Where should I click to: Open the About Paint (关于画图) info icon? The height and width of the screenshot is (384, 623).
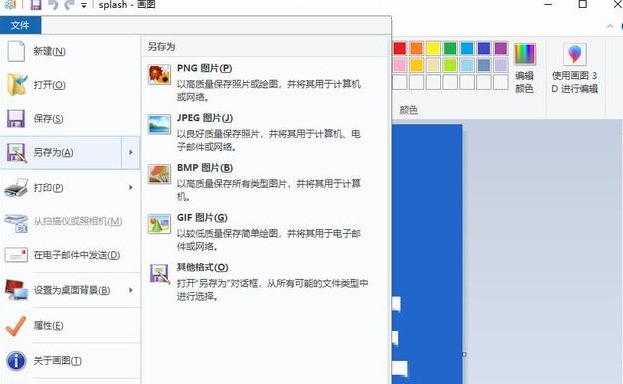coord(16,361)
